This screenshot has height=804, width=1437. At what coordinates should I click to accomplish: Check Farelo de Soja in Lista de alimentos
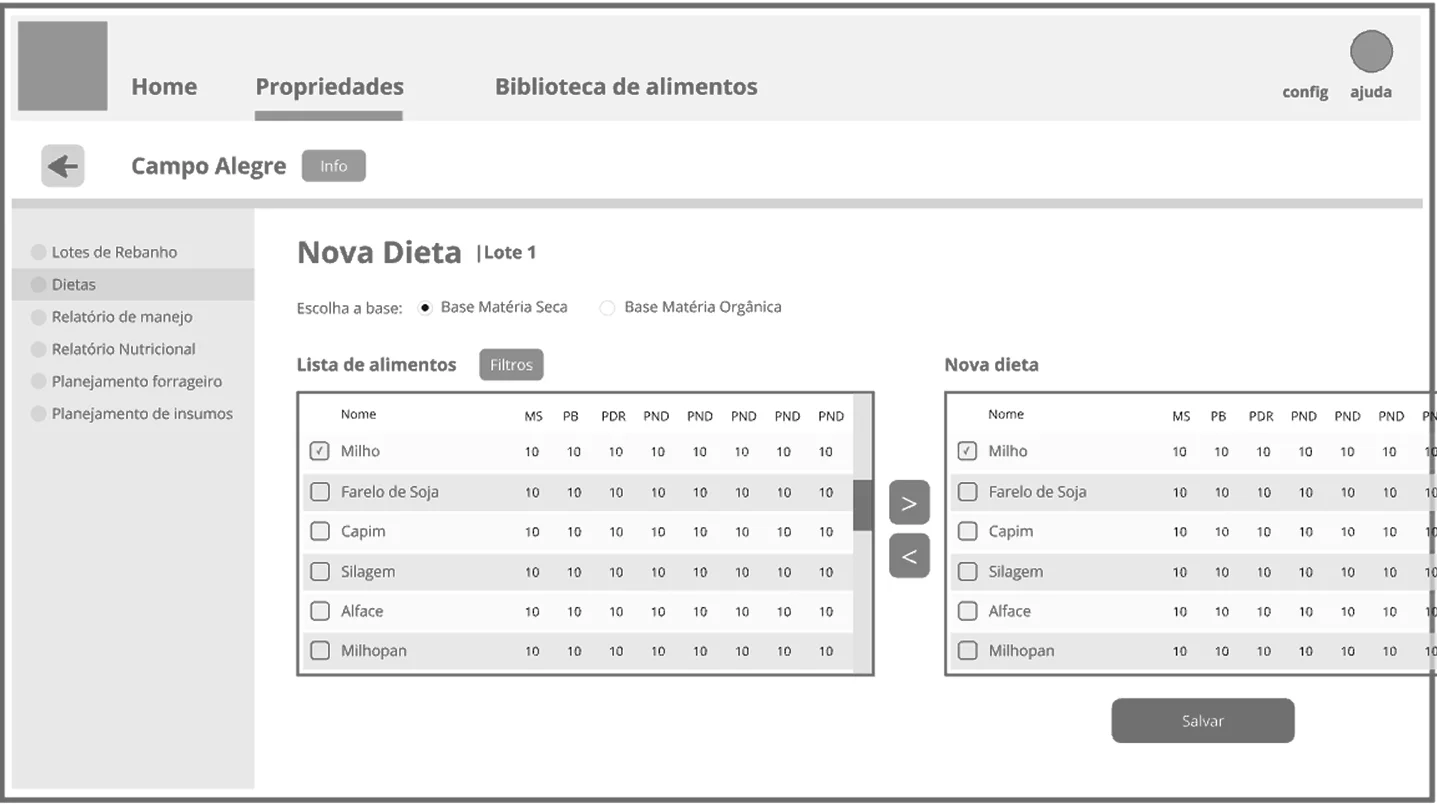(320, 492)
